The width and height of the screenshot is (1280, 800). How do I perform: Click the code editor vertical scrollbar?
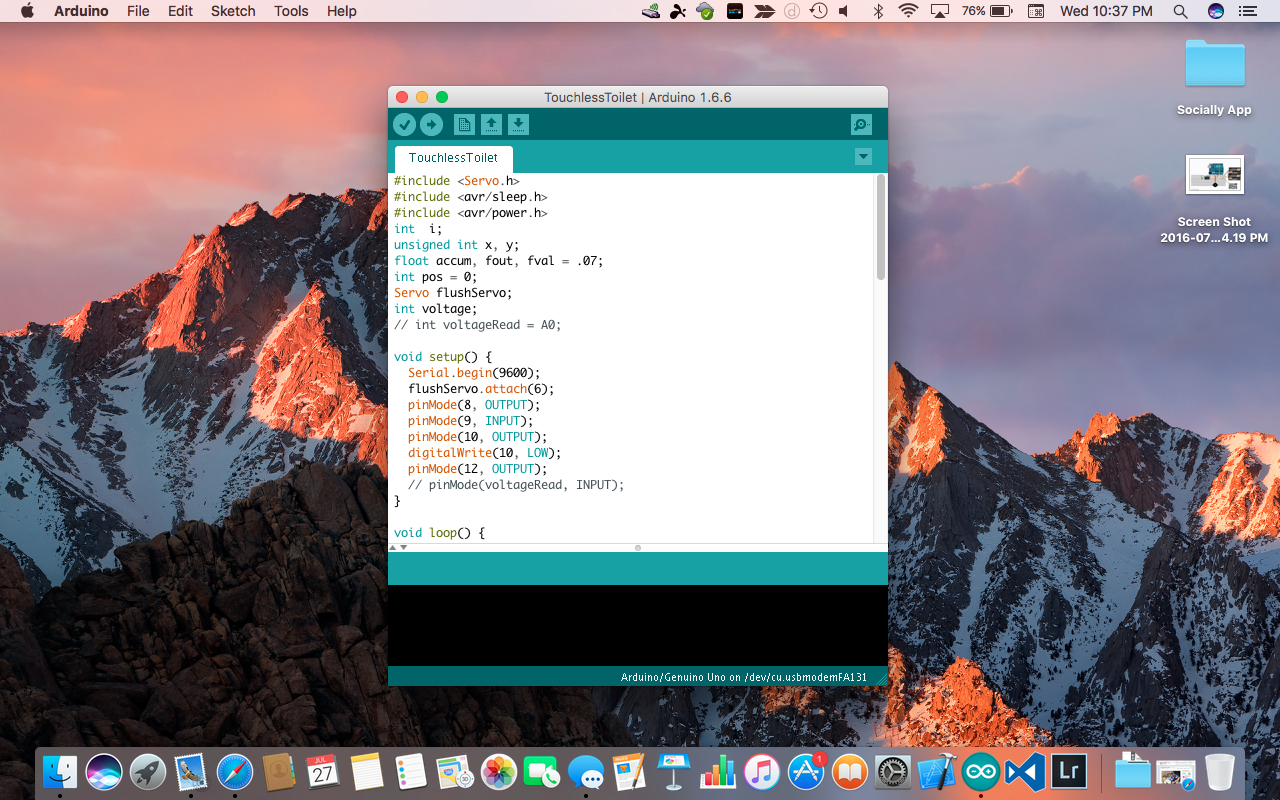(x=881, y=228)
